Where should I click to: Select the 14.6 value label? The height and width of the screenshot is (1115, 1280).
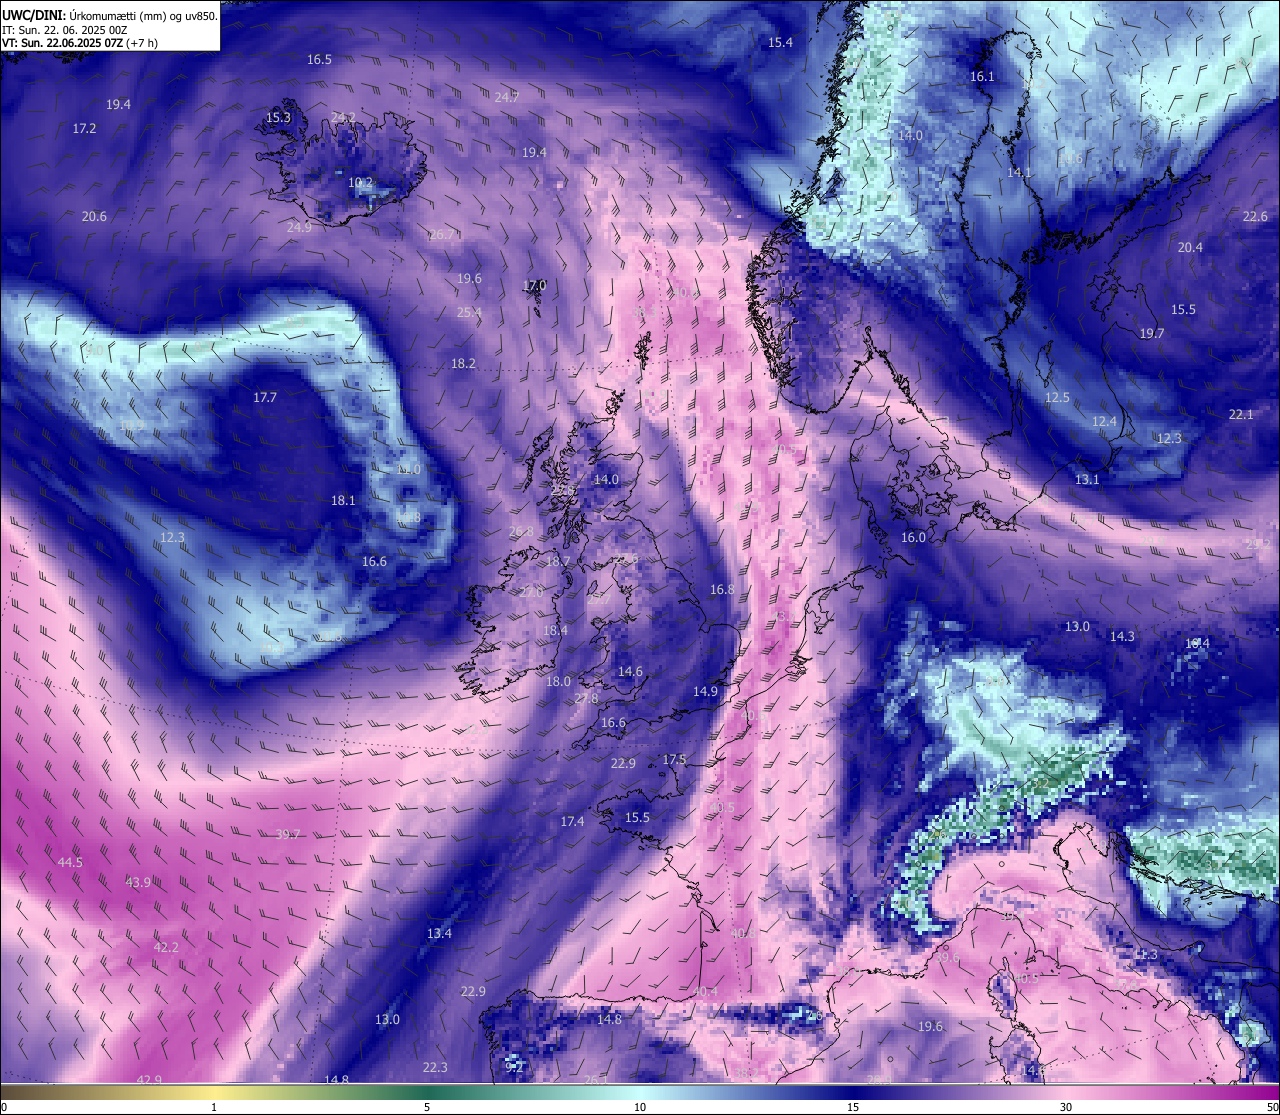click(630, 672)
